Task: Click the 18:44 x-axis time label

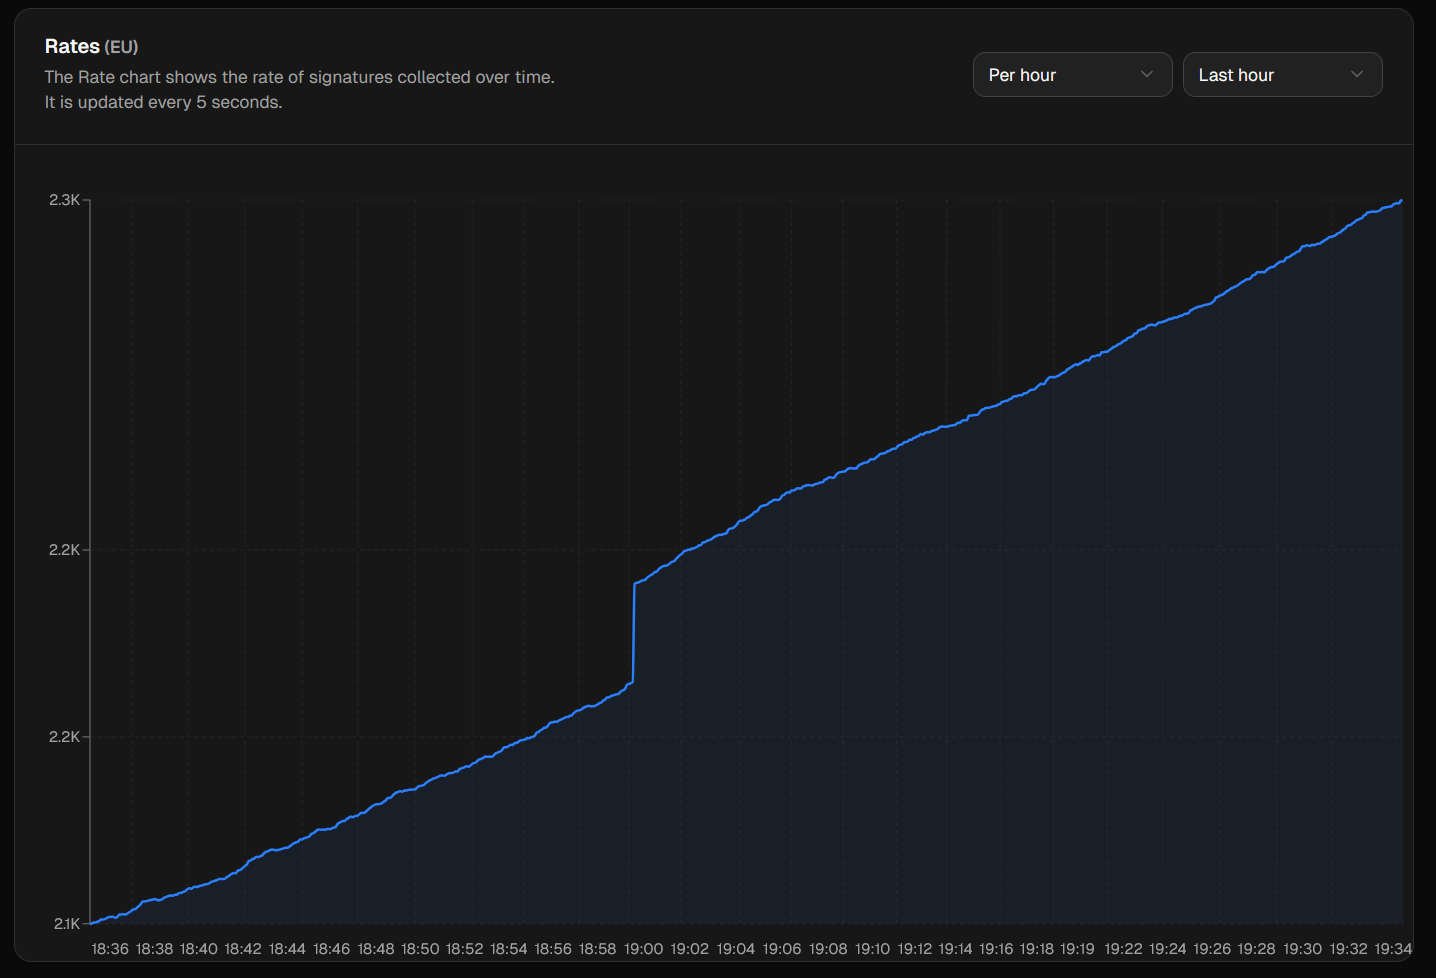Action: coord(287,948)
